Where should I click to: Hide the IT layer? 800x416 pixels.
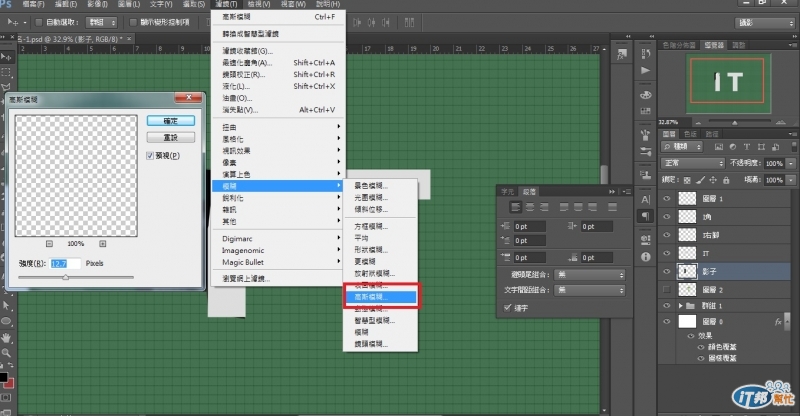(x=666, y=253)
